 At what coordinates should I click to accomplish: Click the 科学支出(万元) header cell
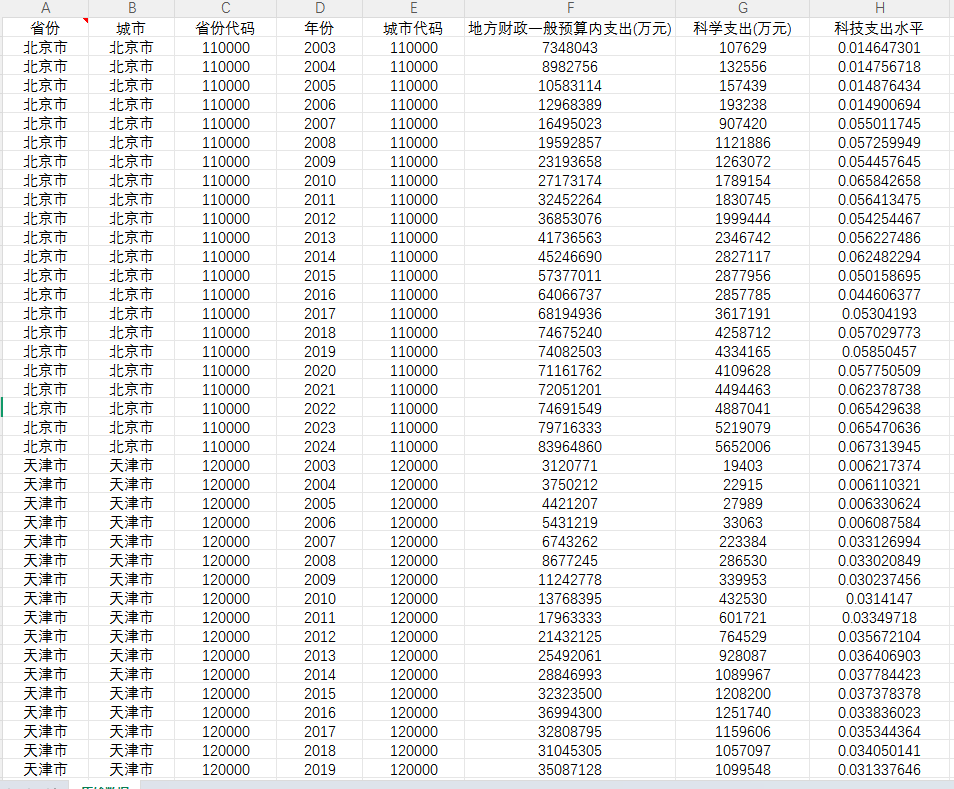click(743, 28)
